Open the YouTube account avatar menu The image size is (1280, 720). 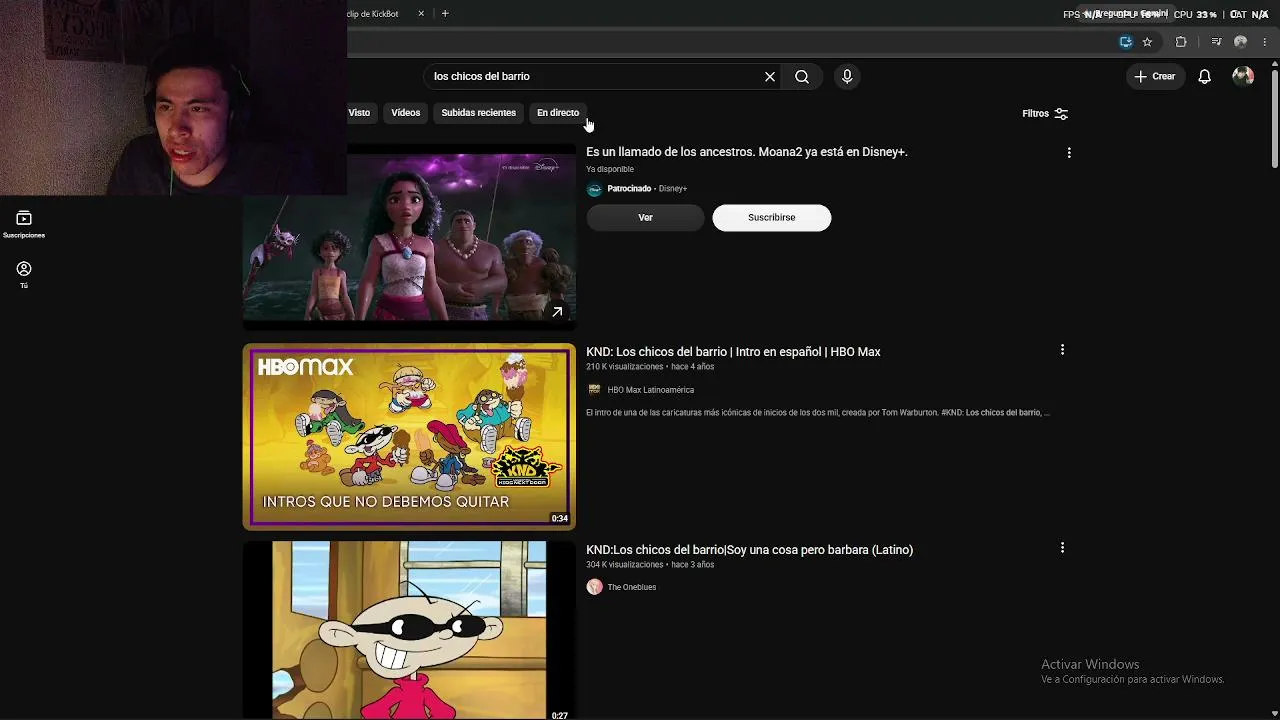click(1243, 76)
